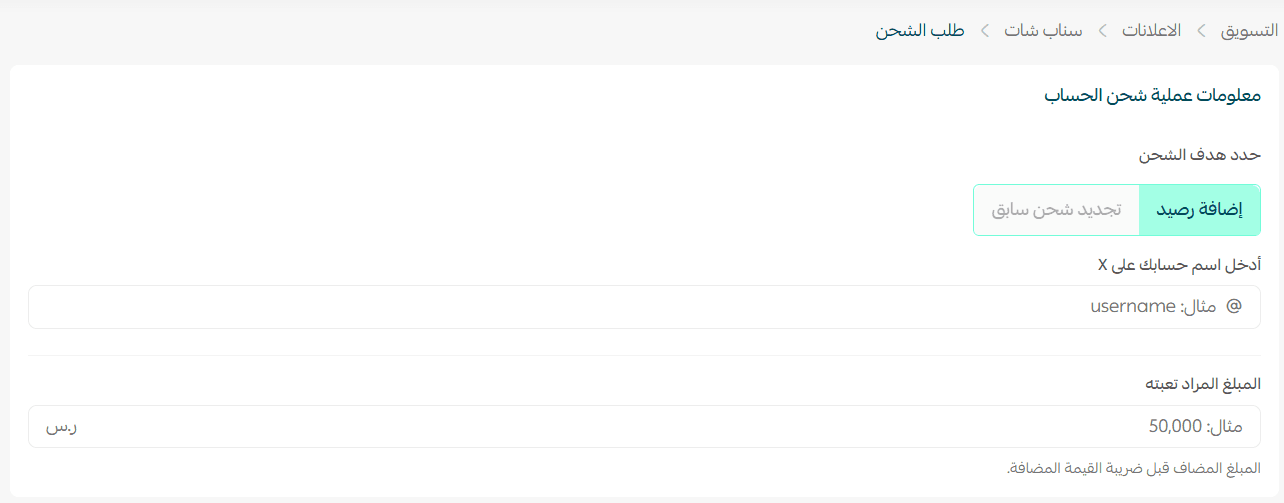Click the حدد هدف الشحن label
Image resolution: width=1284 pixels, height=503 pixels.
click(1200, 155)
